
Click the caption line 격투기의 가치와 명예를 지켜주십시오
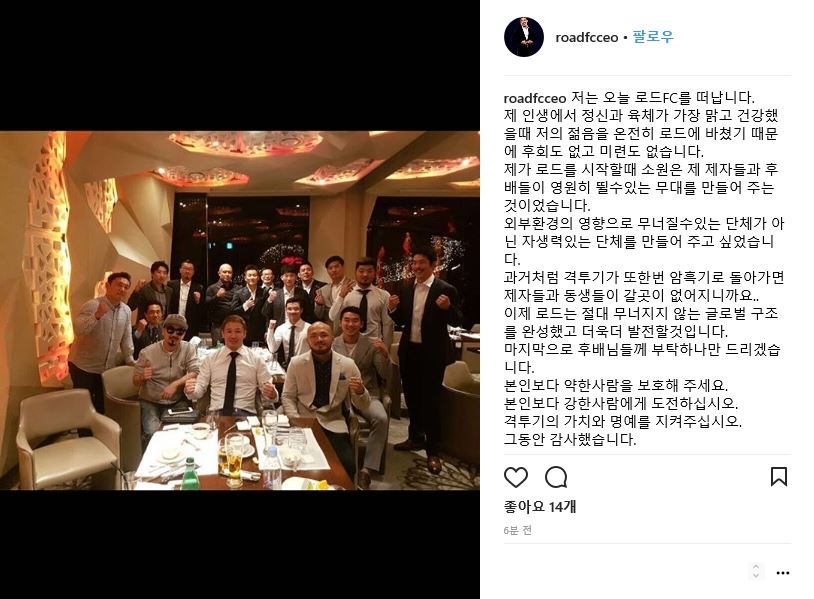pos(622,421)
